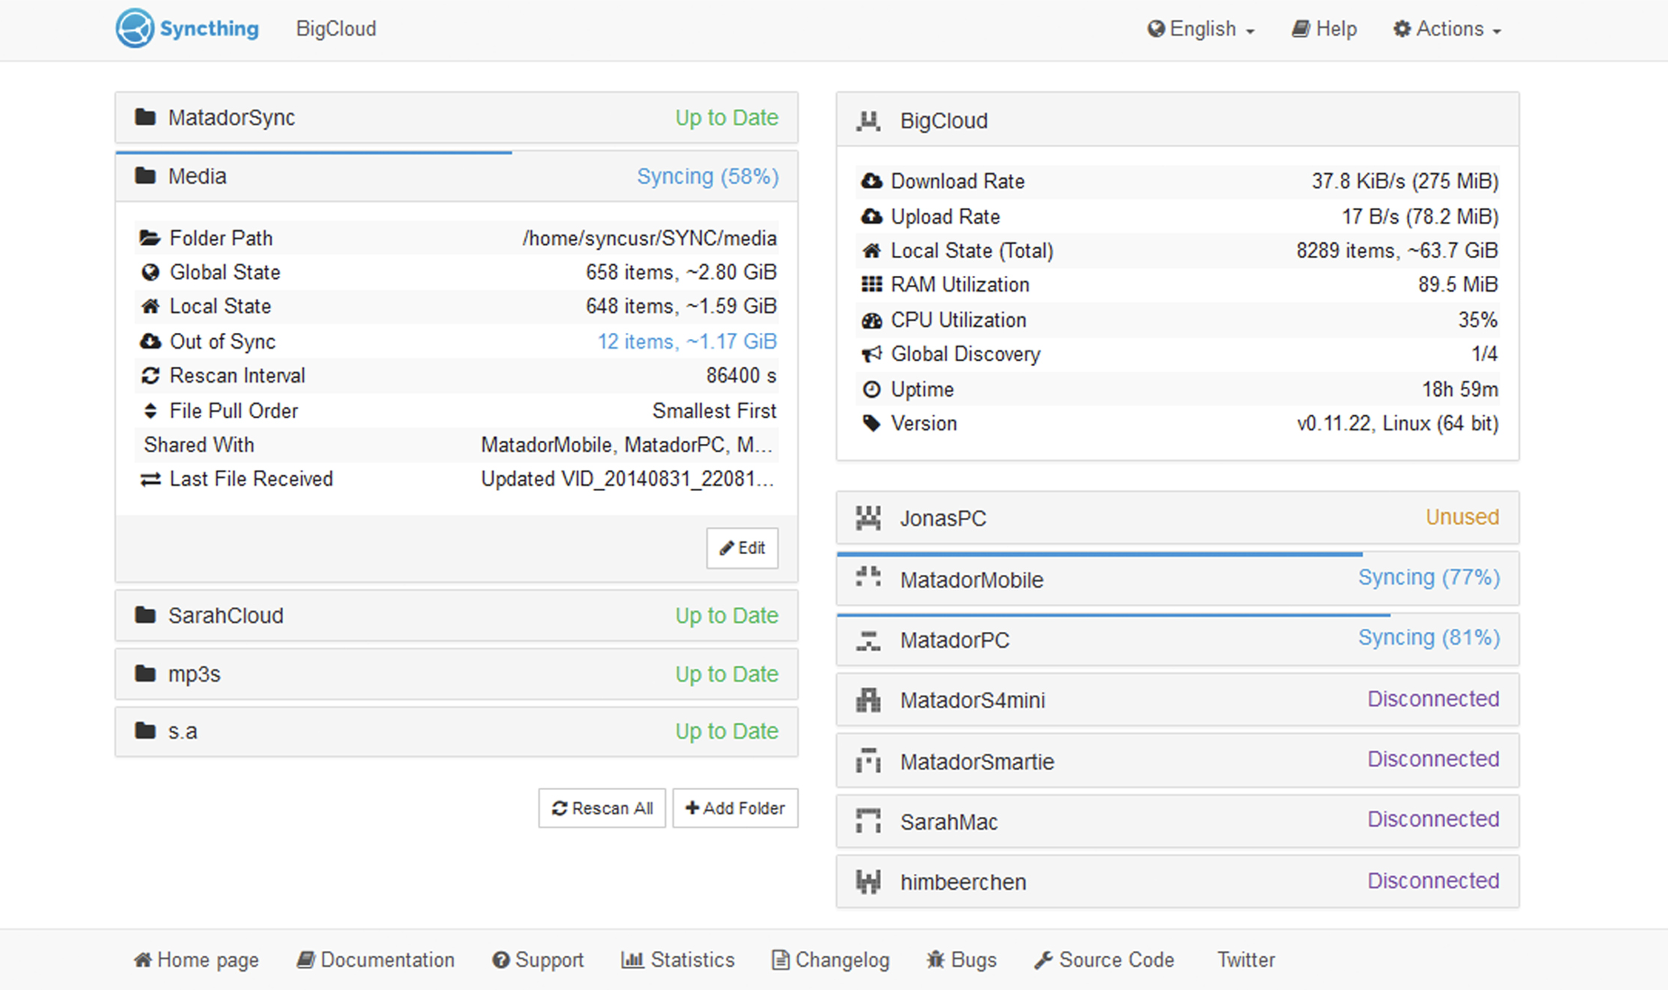
Task: Click the Syncthing logo icon
Action: point(134,28)
